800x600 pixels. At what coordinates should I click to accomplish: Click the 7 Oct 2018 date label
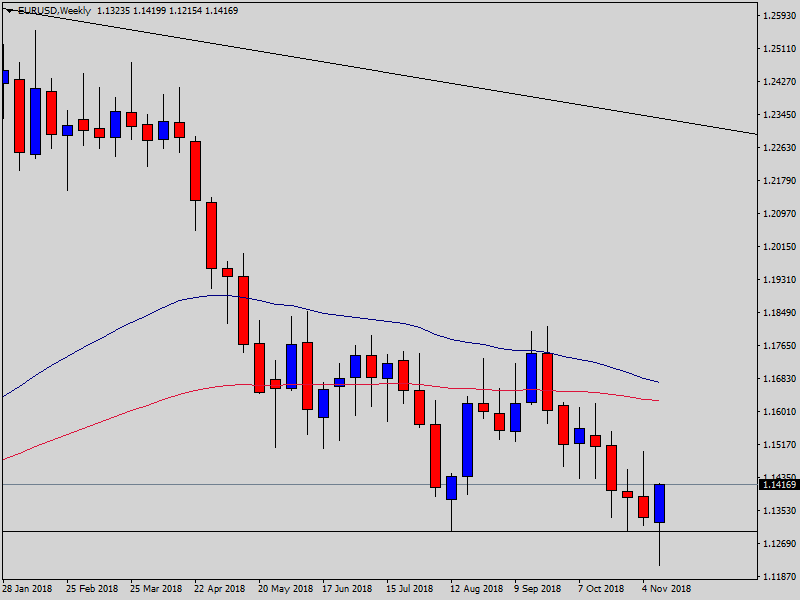click(x=601, y=589)
